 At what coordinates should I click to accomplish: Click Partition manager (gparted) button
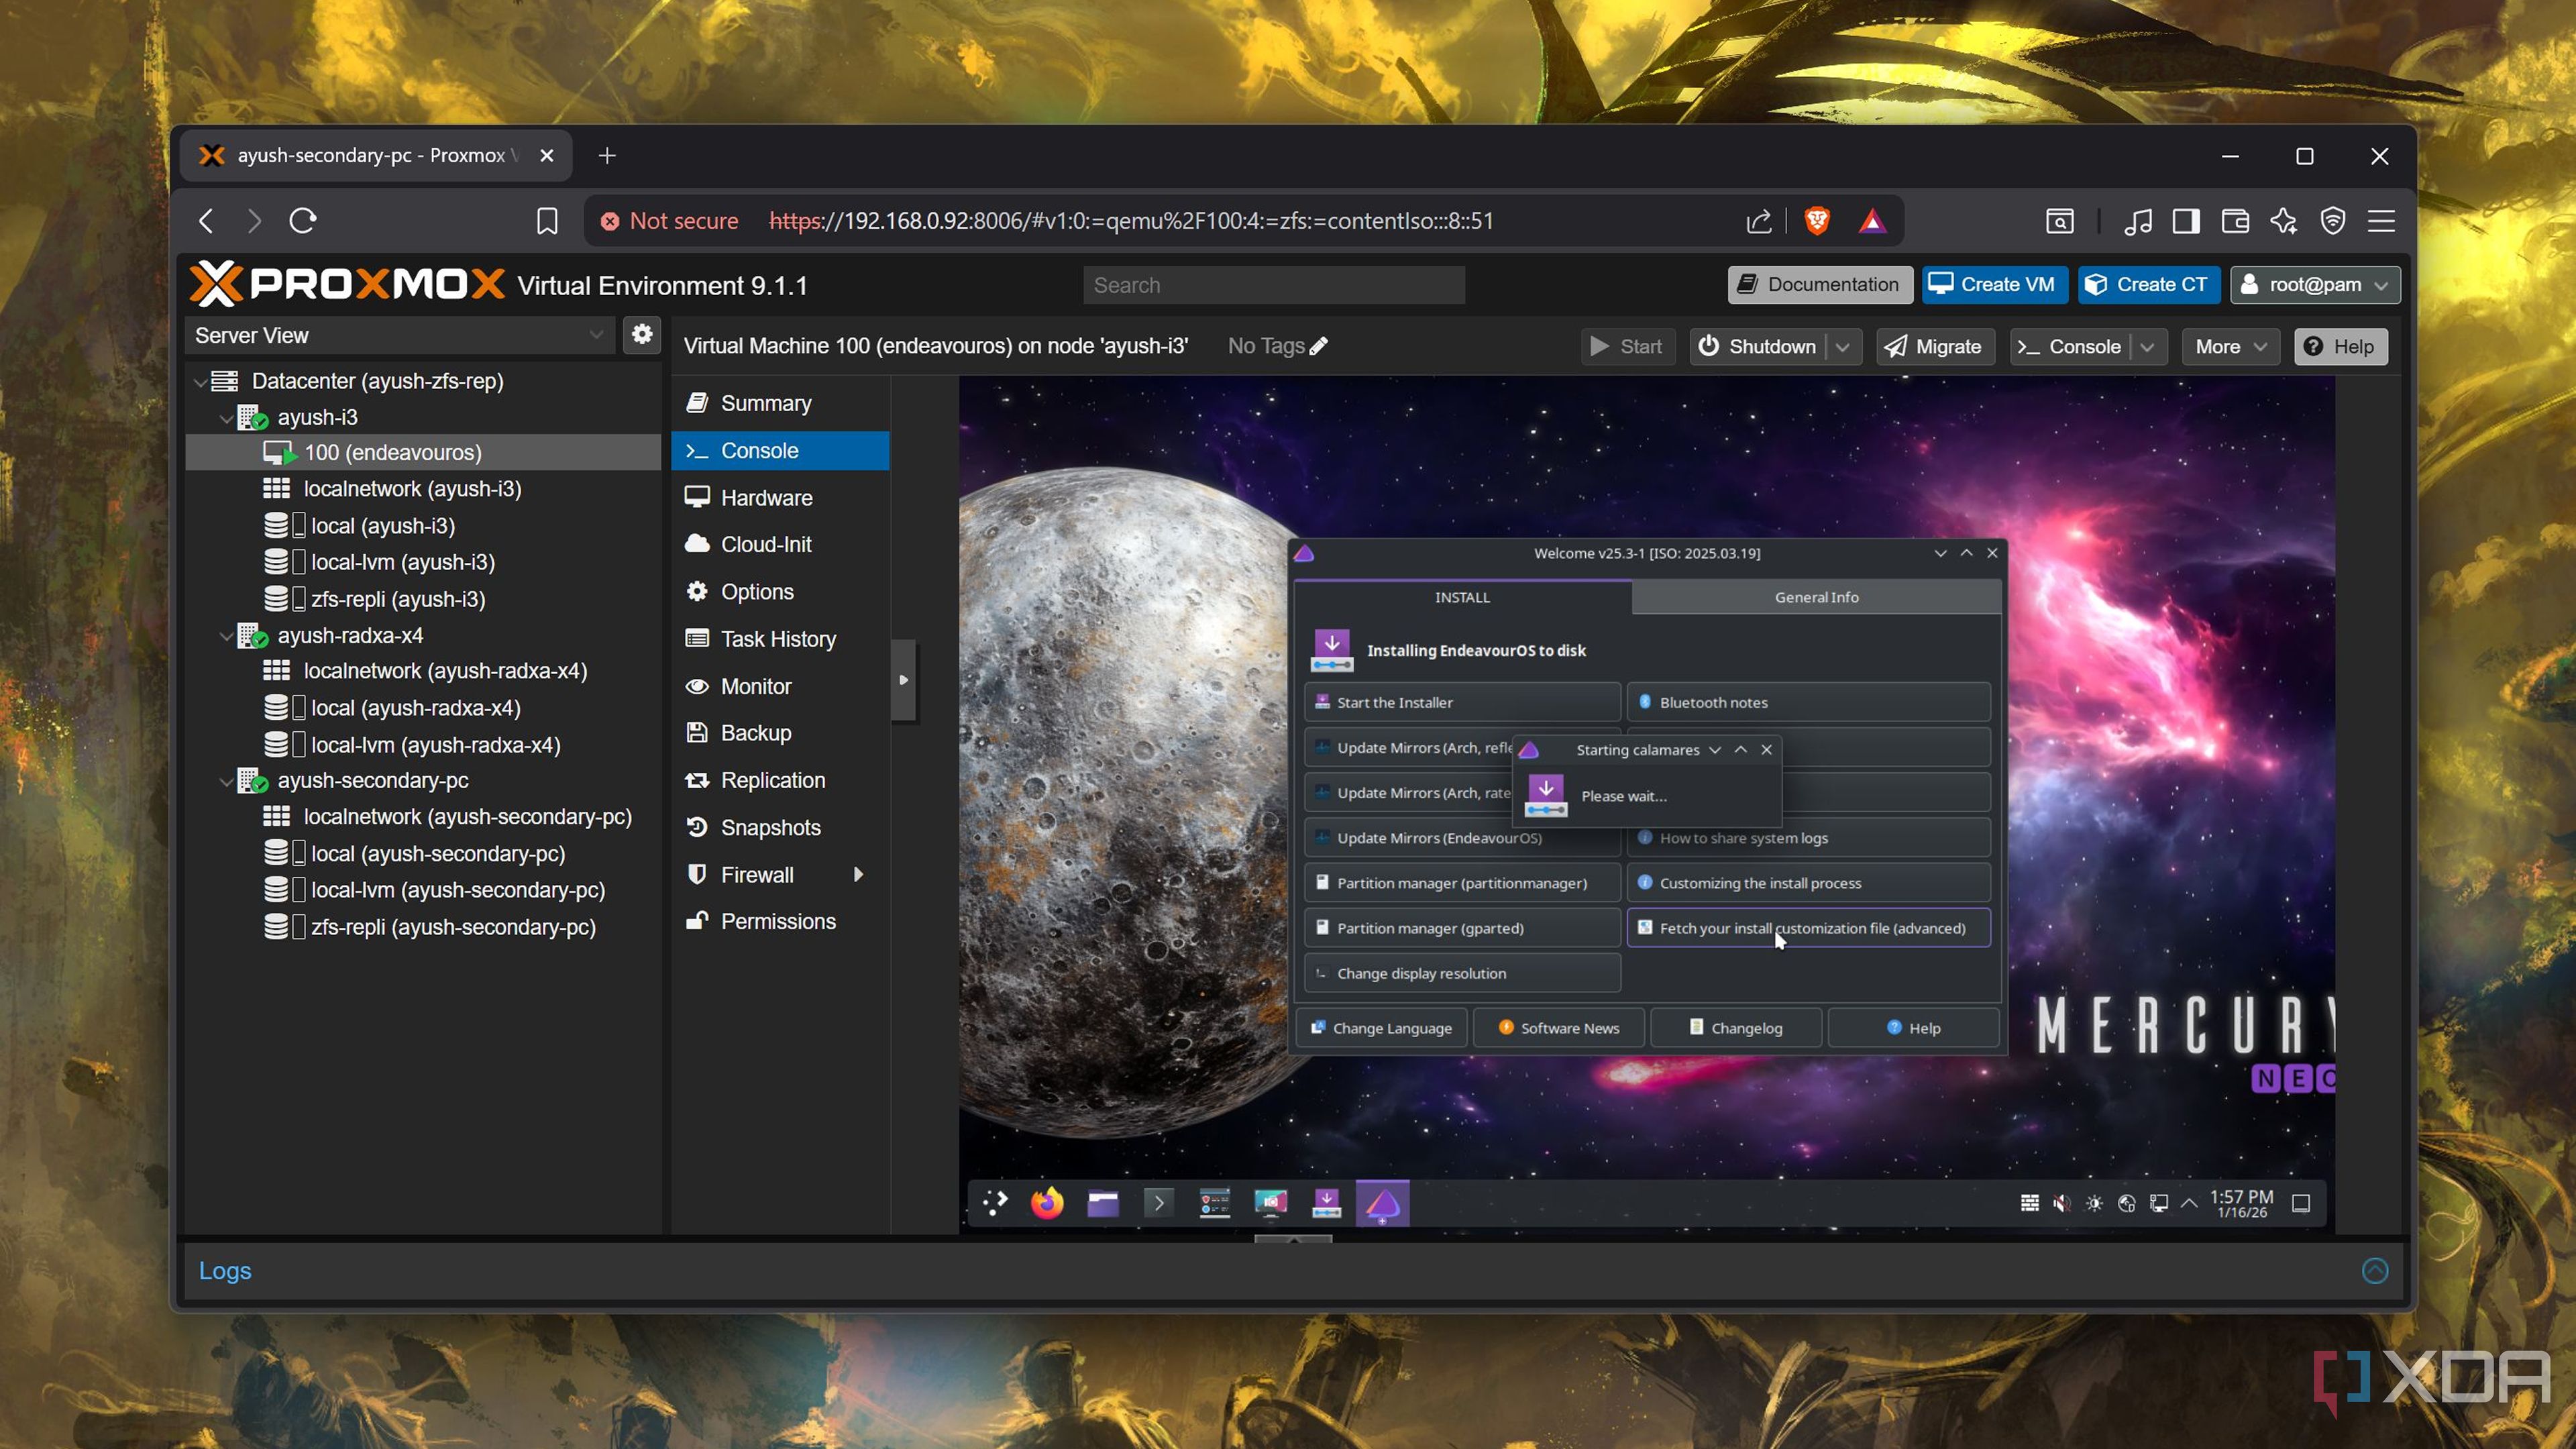1463,928
